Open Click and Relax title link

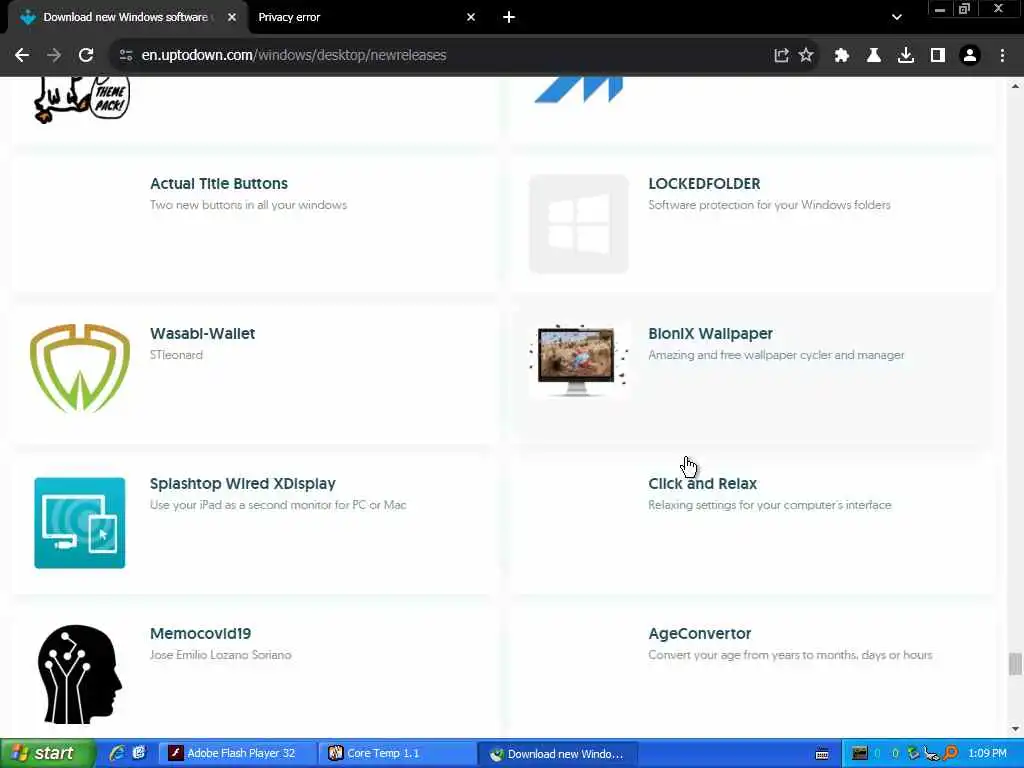(703, 484)
